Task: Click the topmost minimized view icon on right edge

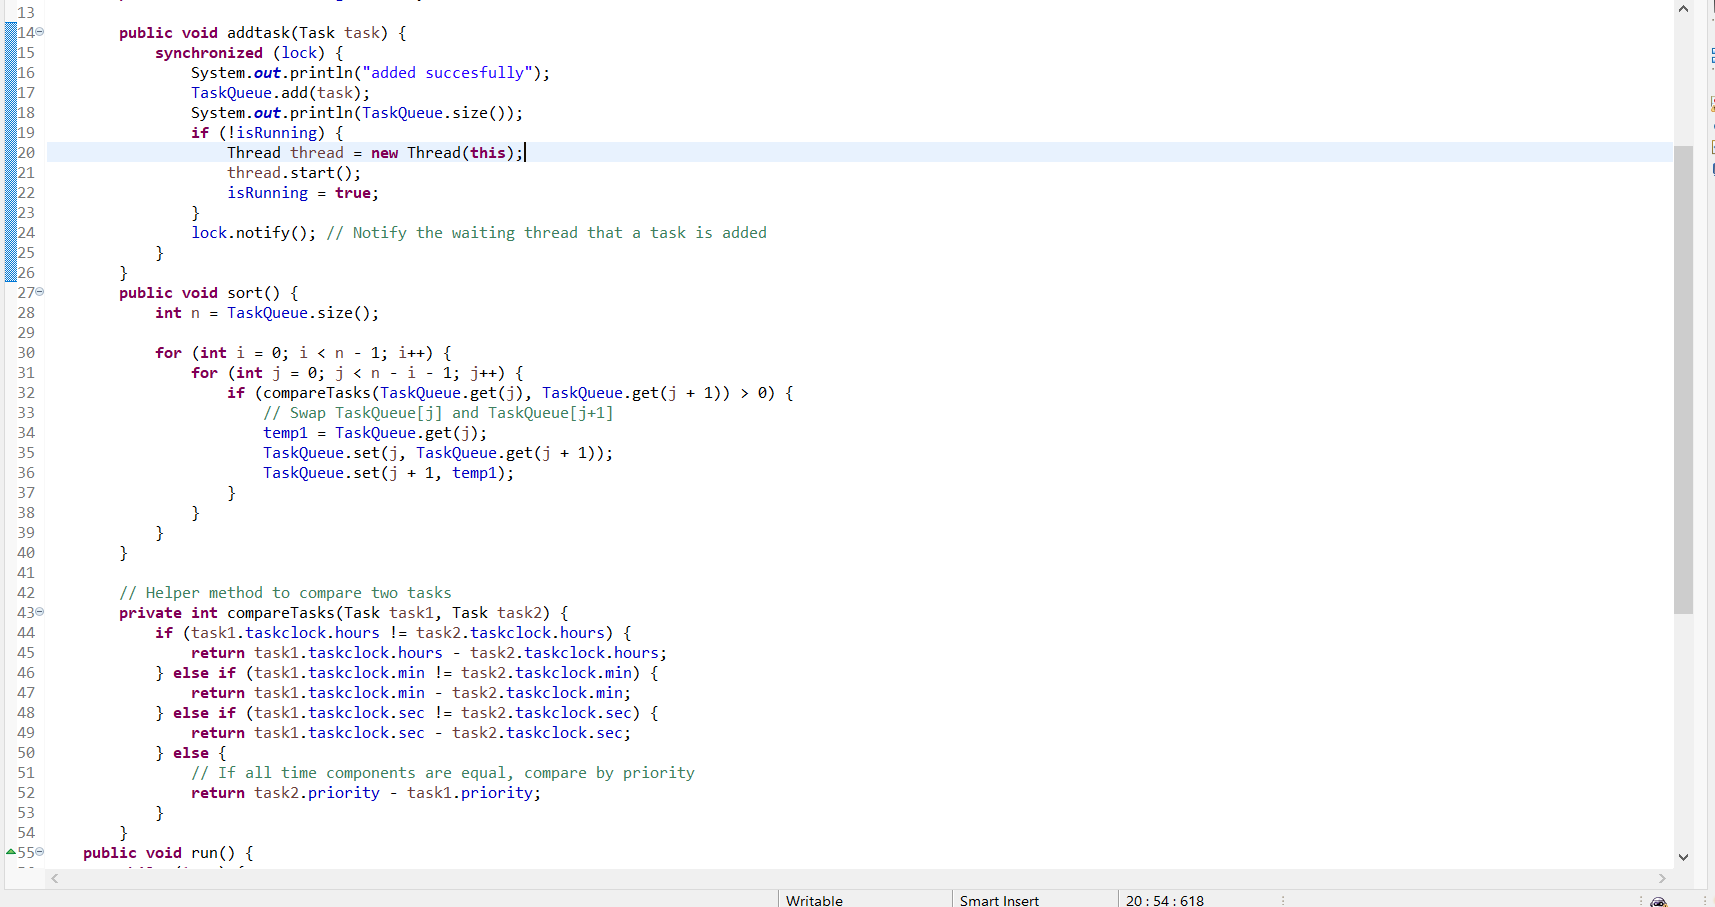Action: pyautogui.click(x=1712, y=8)
